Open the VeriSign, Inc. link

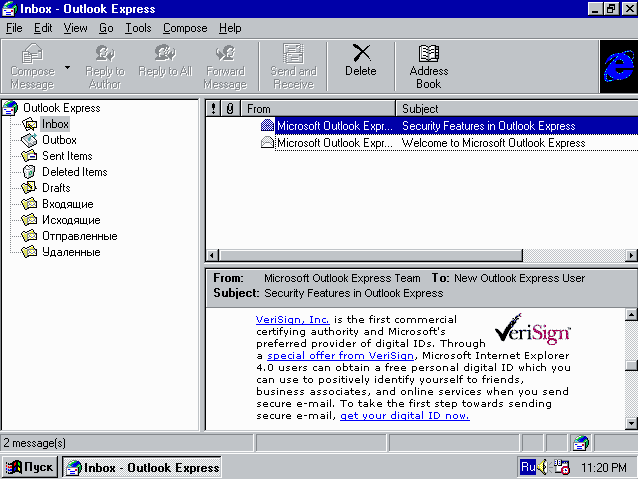click(293, 320)
